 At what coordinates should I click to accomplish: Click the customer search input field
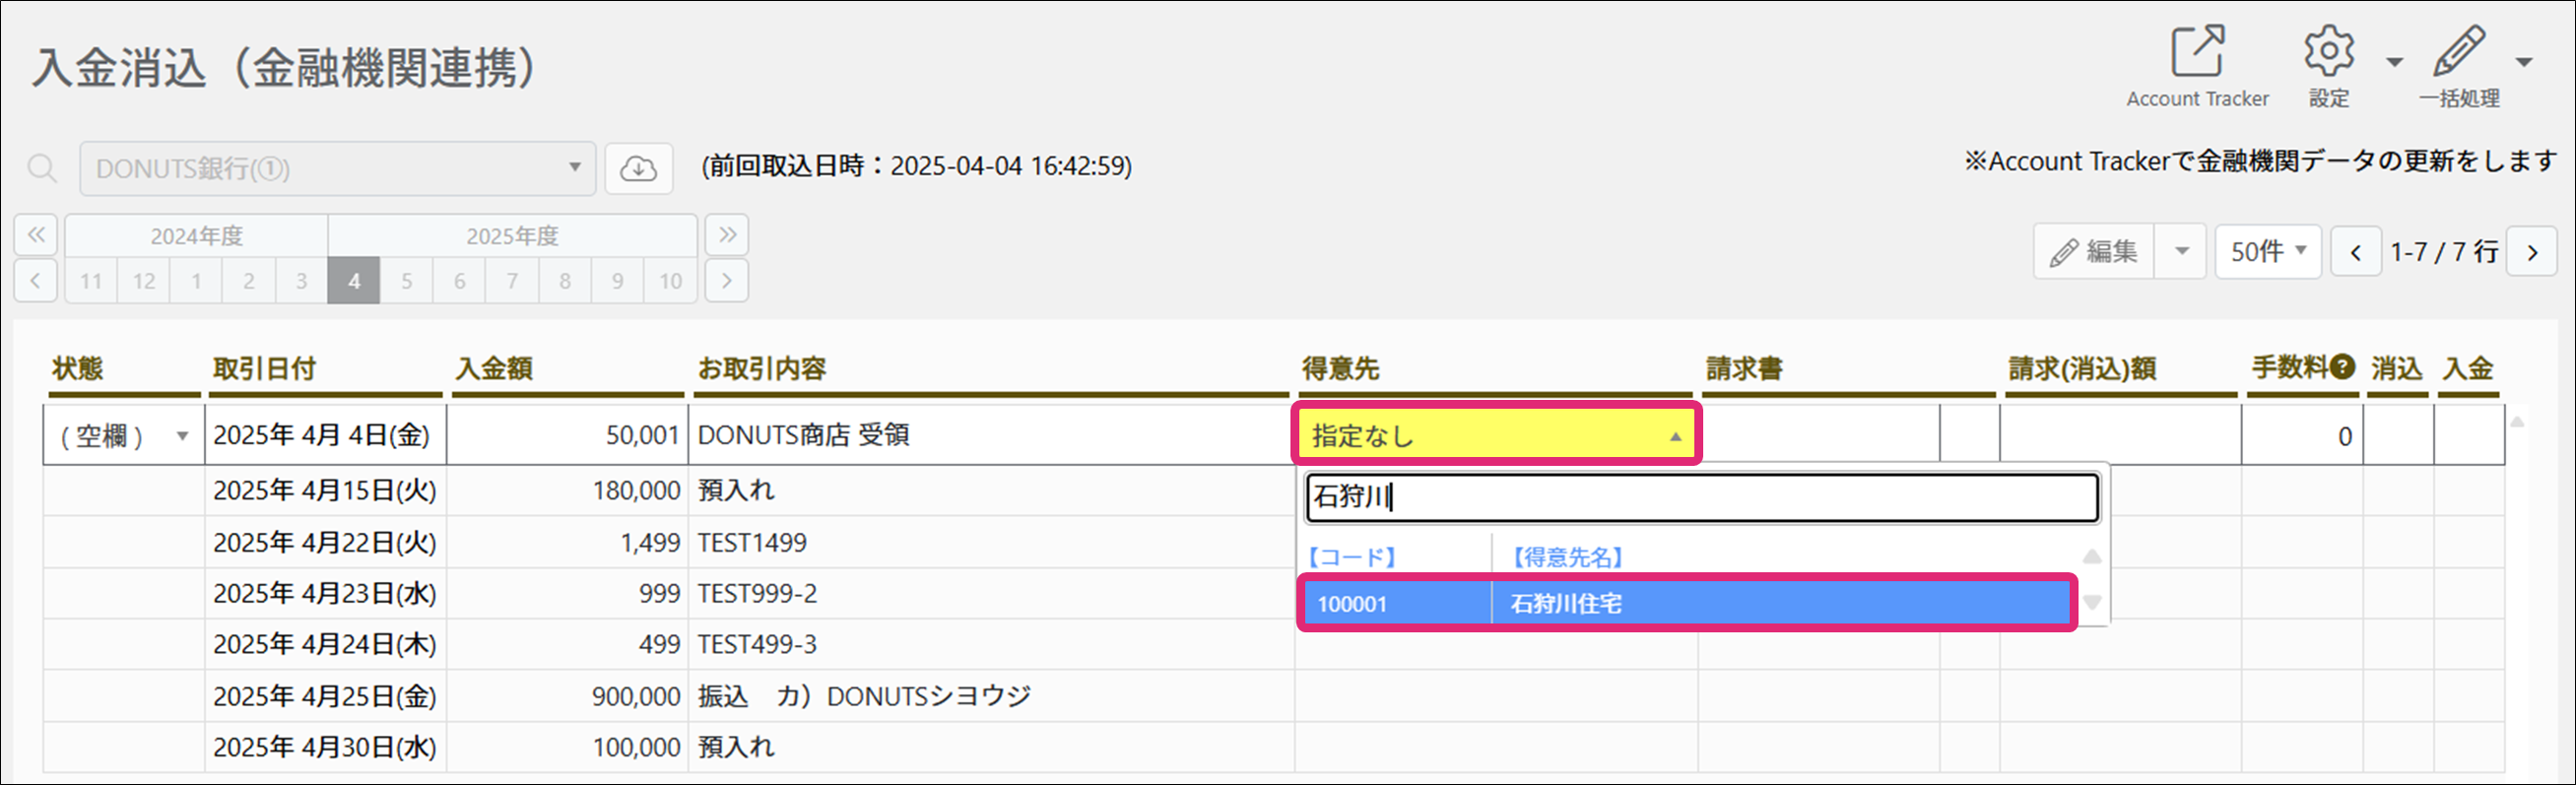(x=1701, y=497)
